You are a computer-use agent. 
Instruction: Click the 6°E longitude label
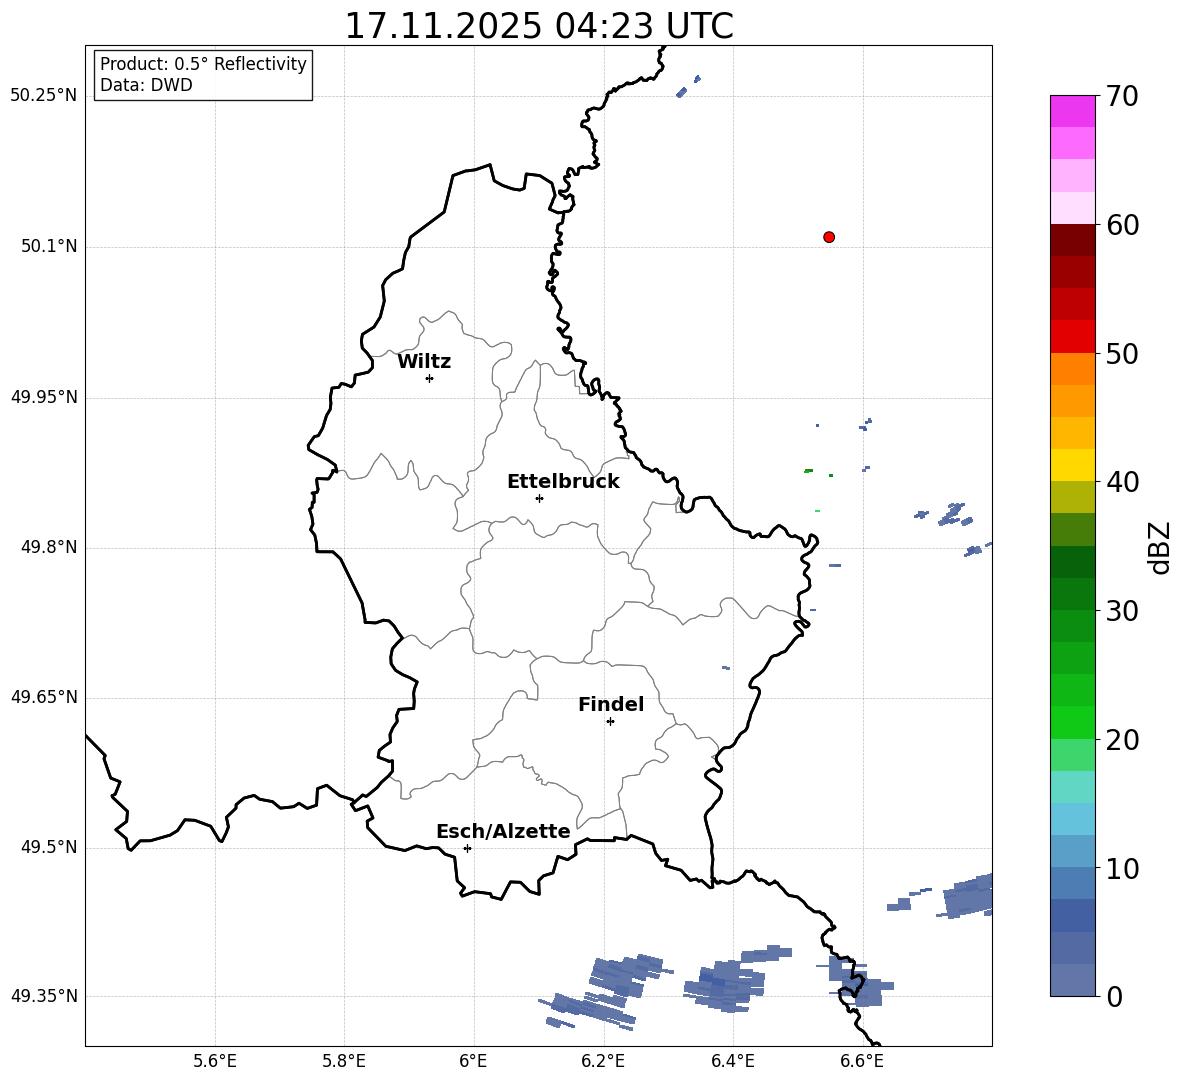coord(473,1061)
